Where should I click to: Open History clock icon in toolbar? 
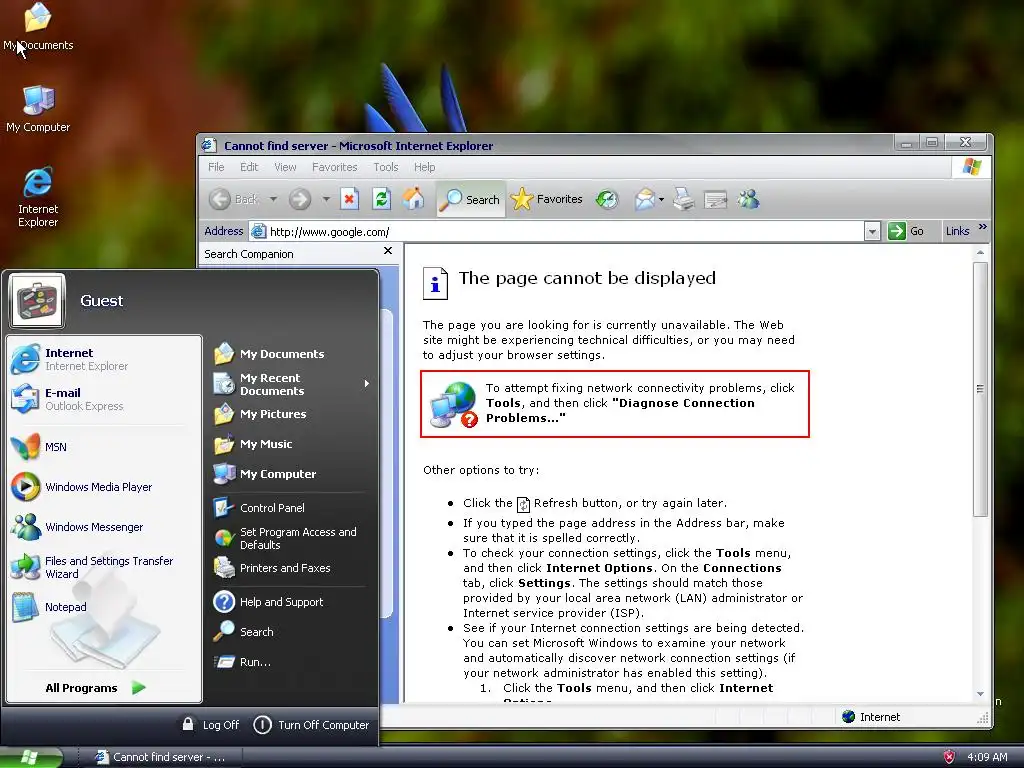(607, 199)
